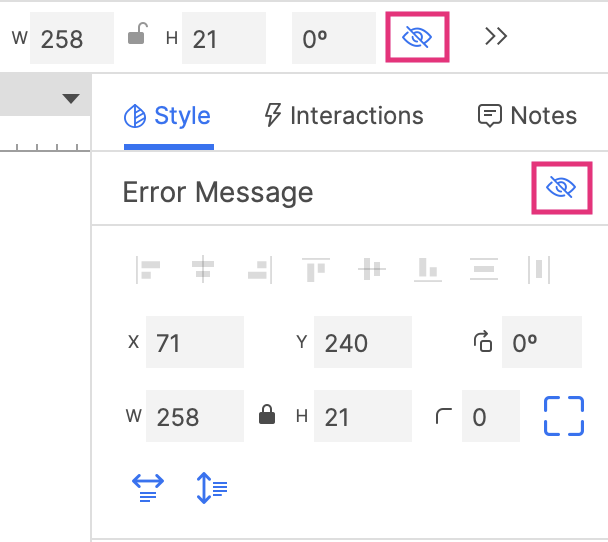Click the X position field showing 71
The image size is (608, 542).
195,343
